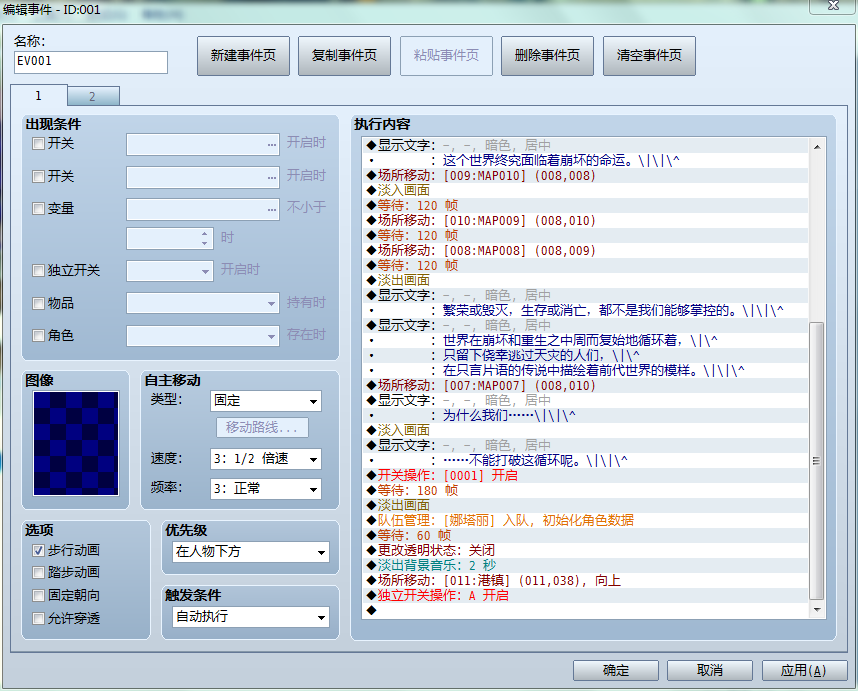Click the 新建事件页 button
858x691 pixels.
pyautogui.click(x=243, y=56)
